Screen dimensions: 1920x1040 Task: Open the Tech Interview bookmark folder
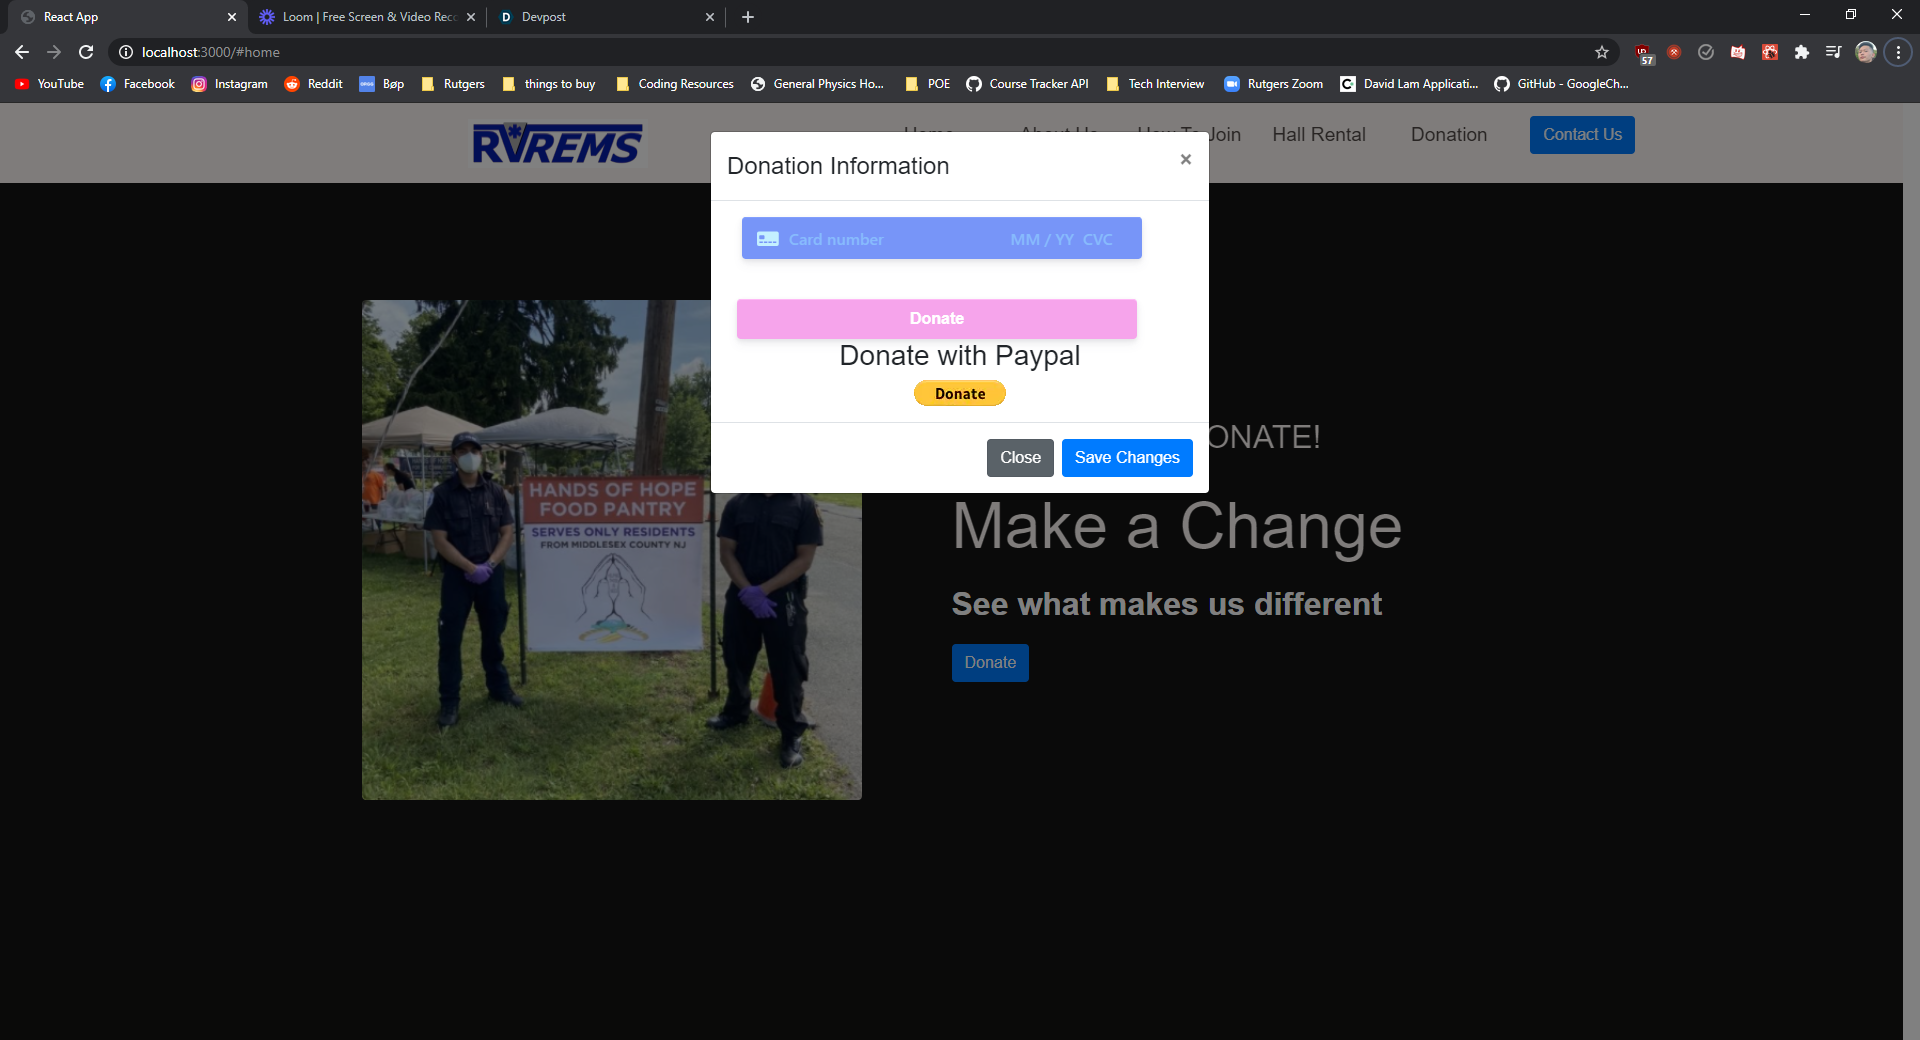click(x=1156, y=84)
